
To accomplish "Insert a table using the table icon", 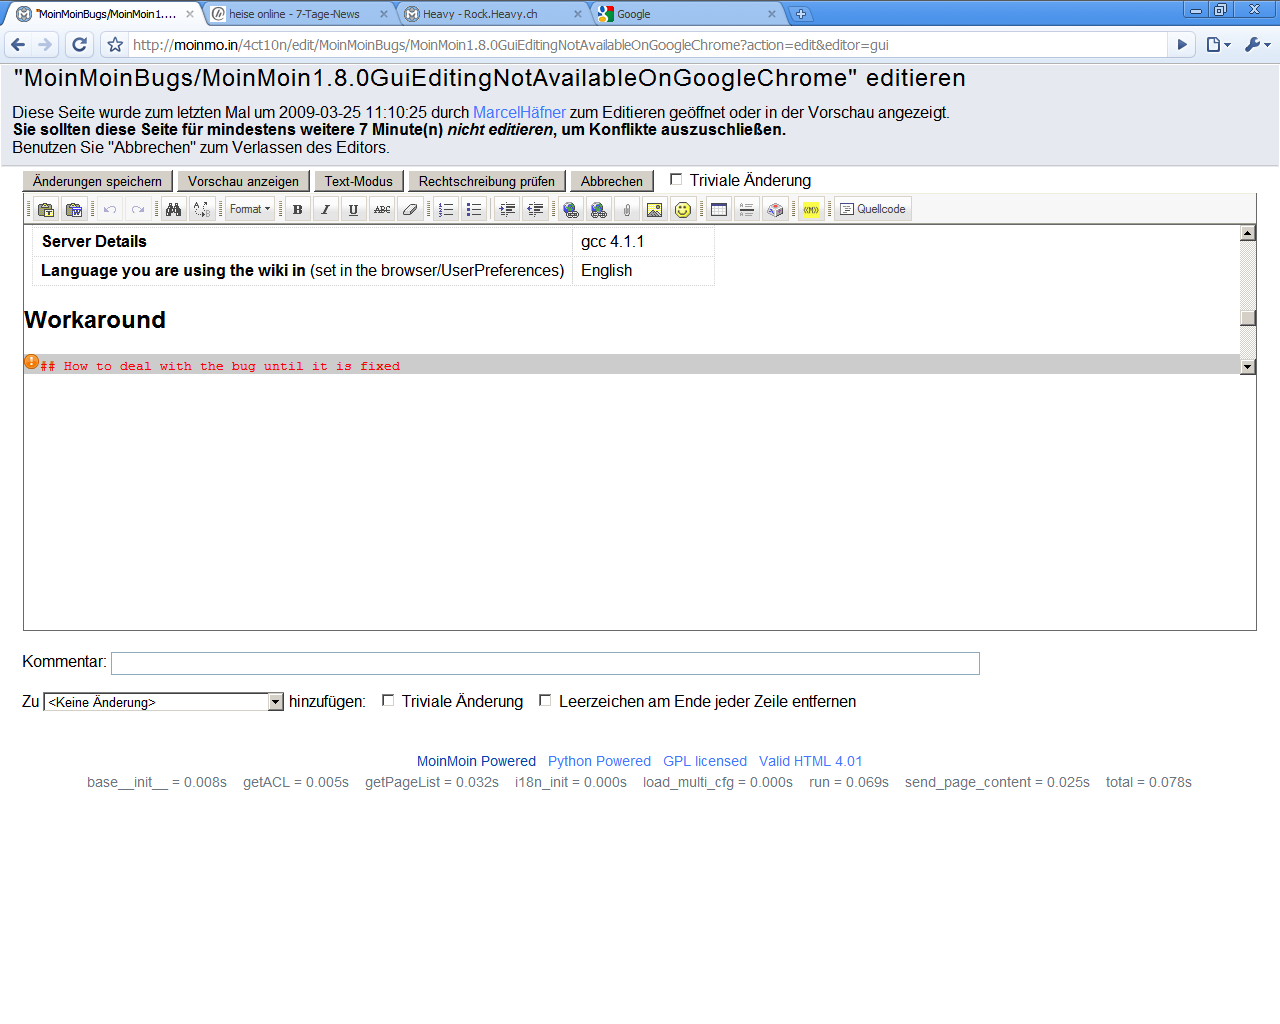I will click(719, 209).
